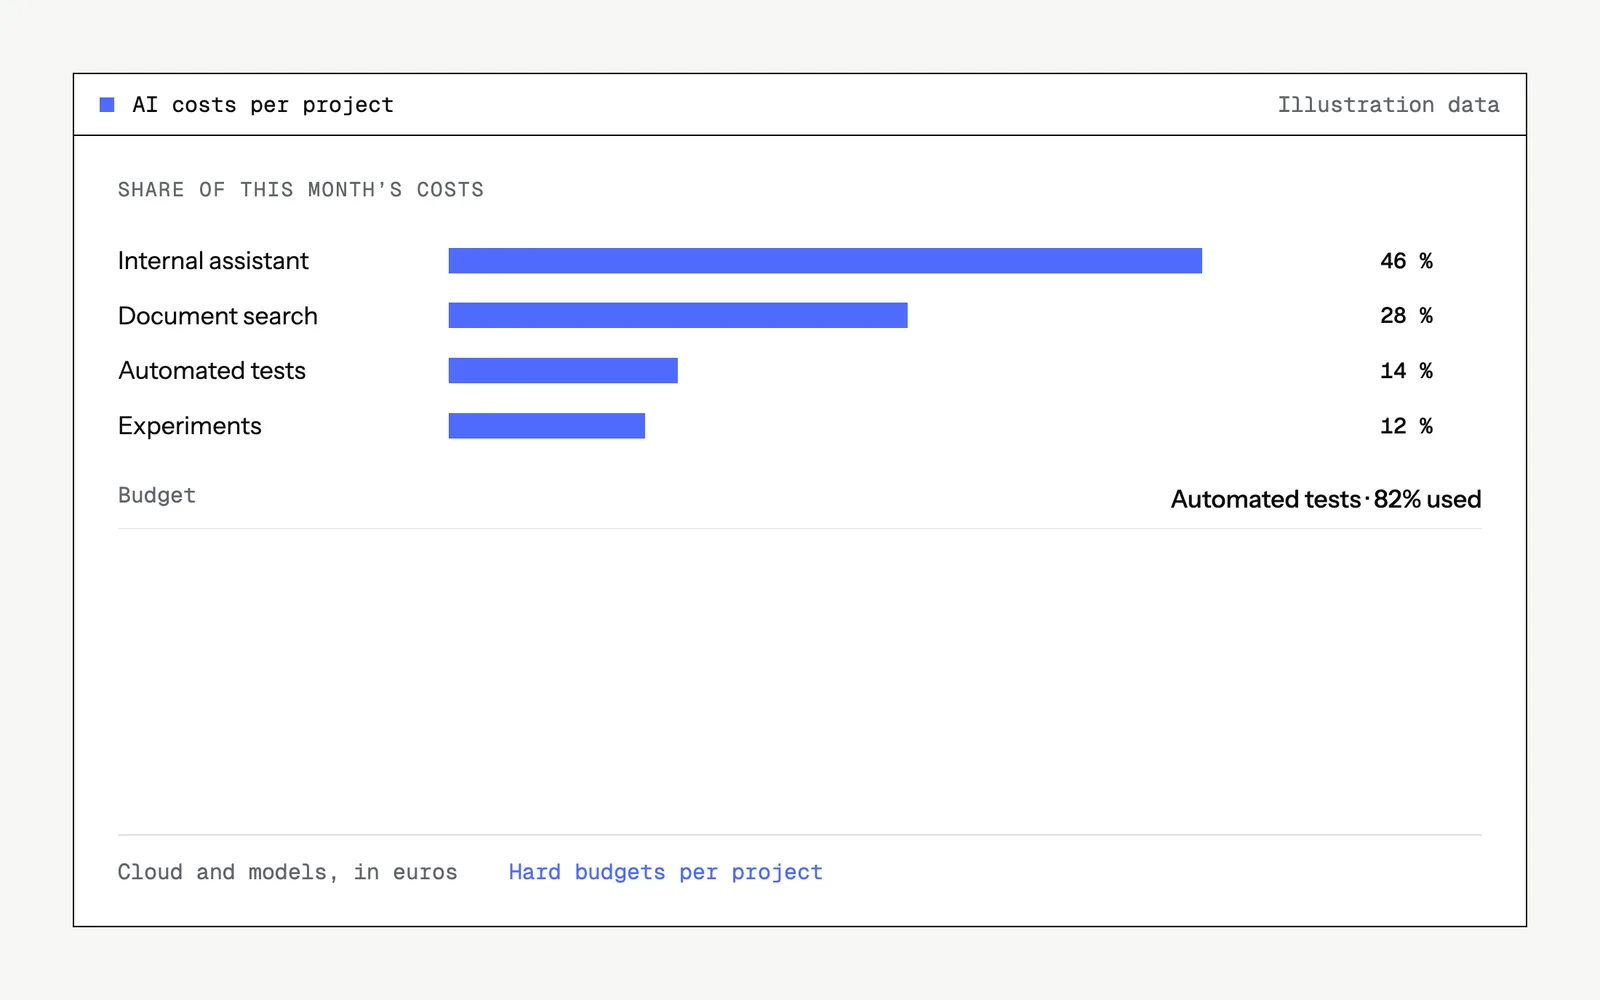Click the Document search cost bar
1600x1000 pixels.
pos(678,316)
